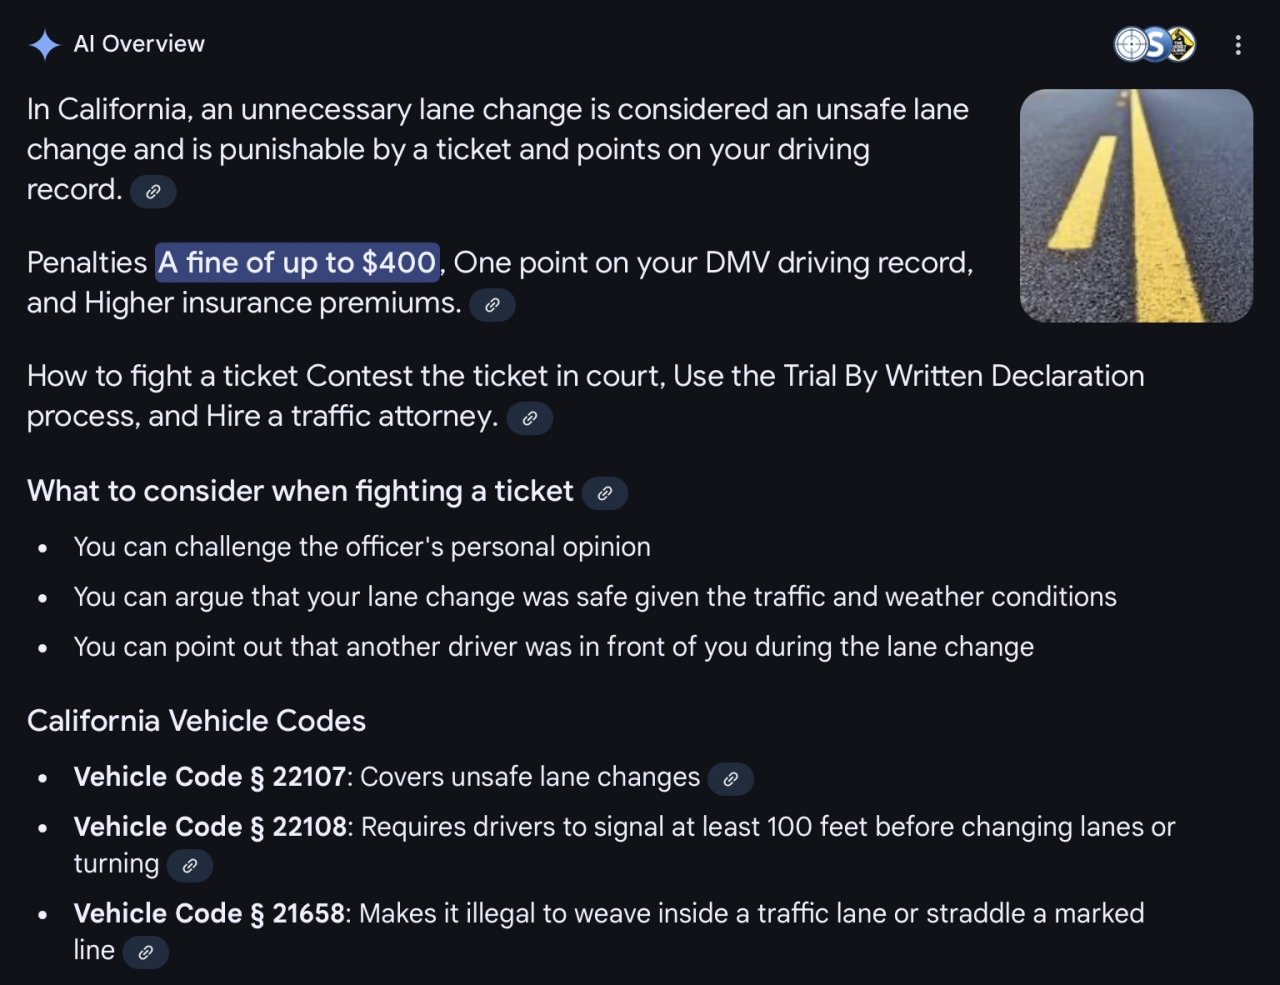This screenshot has height=985, width=1280.
Task: Click bullet 'You can challenge the officer's personal opinion'
Action: 362,547
